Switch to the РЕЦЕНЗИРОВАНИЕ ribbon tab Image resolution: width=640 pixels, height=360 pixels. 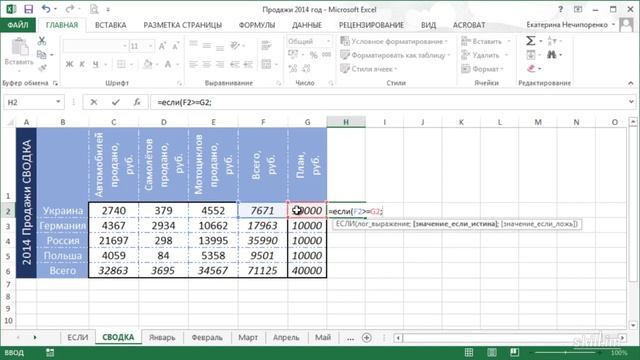tap(371, 25)
